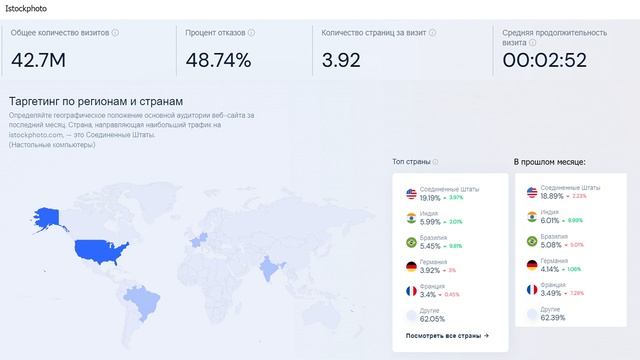Click the Таргетинг по регионам и странам heading

[x=96, y=101]
